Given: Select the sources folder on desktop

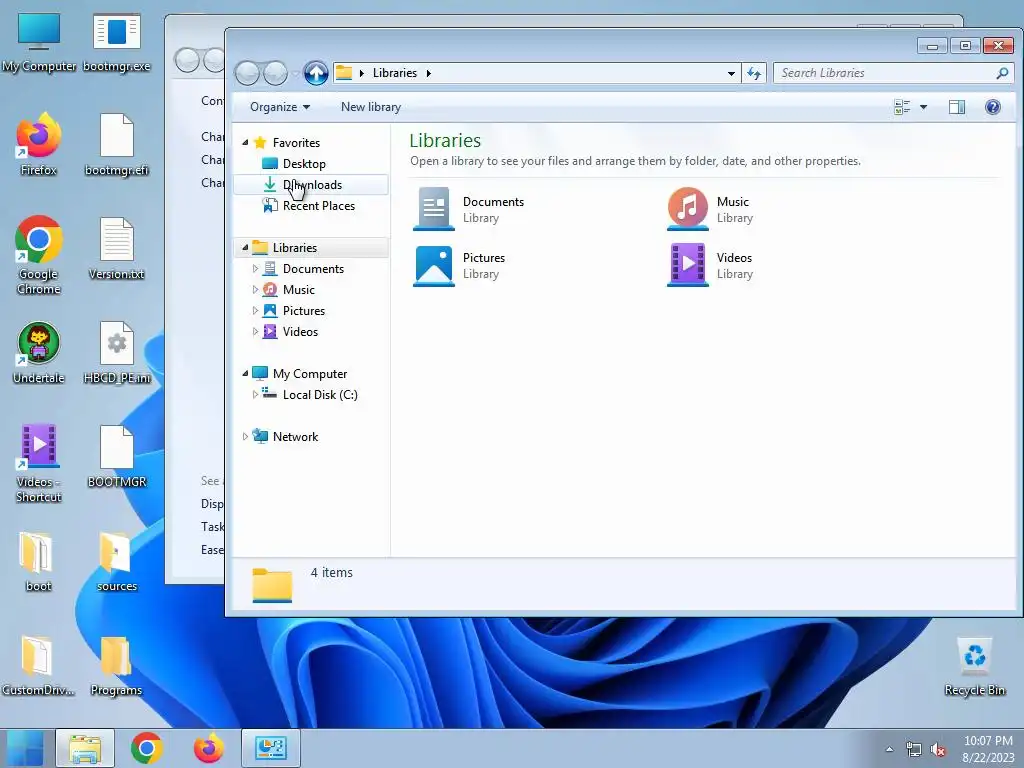Looking at the screenshot, I should 116,562.
